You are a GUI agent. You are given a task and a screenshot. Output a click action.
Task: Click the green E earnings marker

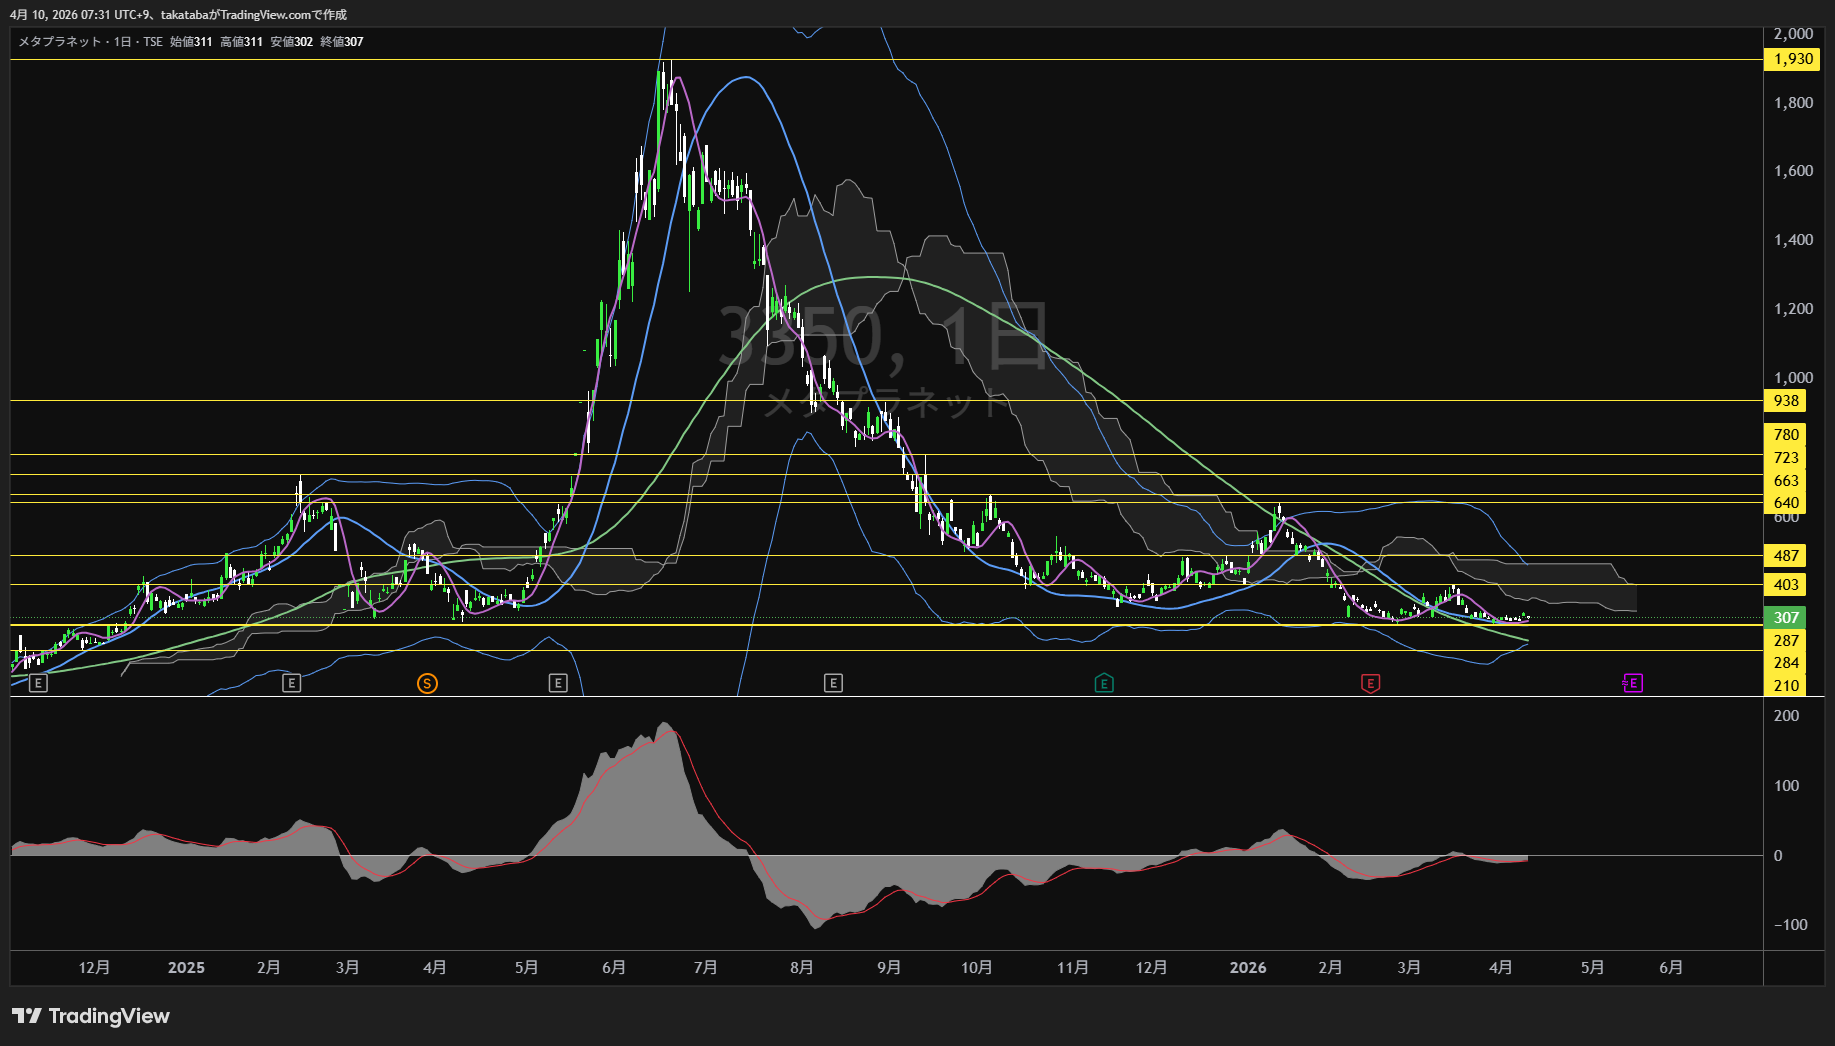coord(1104,683)
